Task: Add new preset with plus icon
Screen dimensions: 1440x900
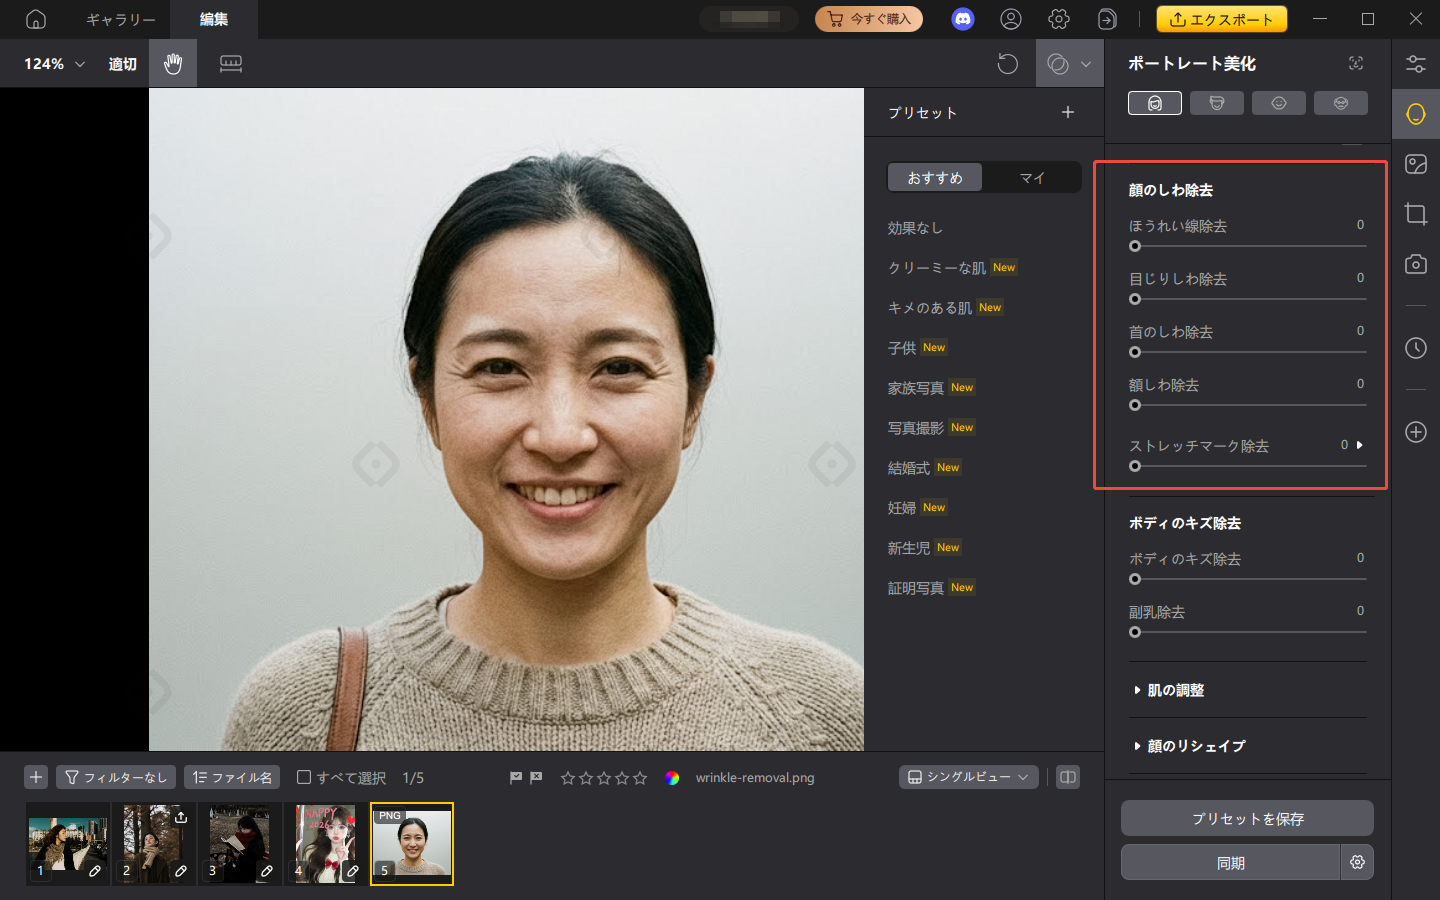Action: [x=1067, y=112]
